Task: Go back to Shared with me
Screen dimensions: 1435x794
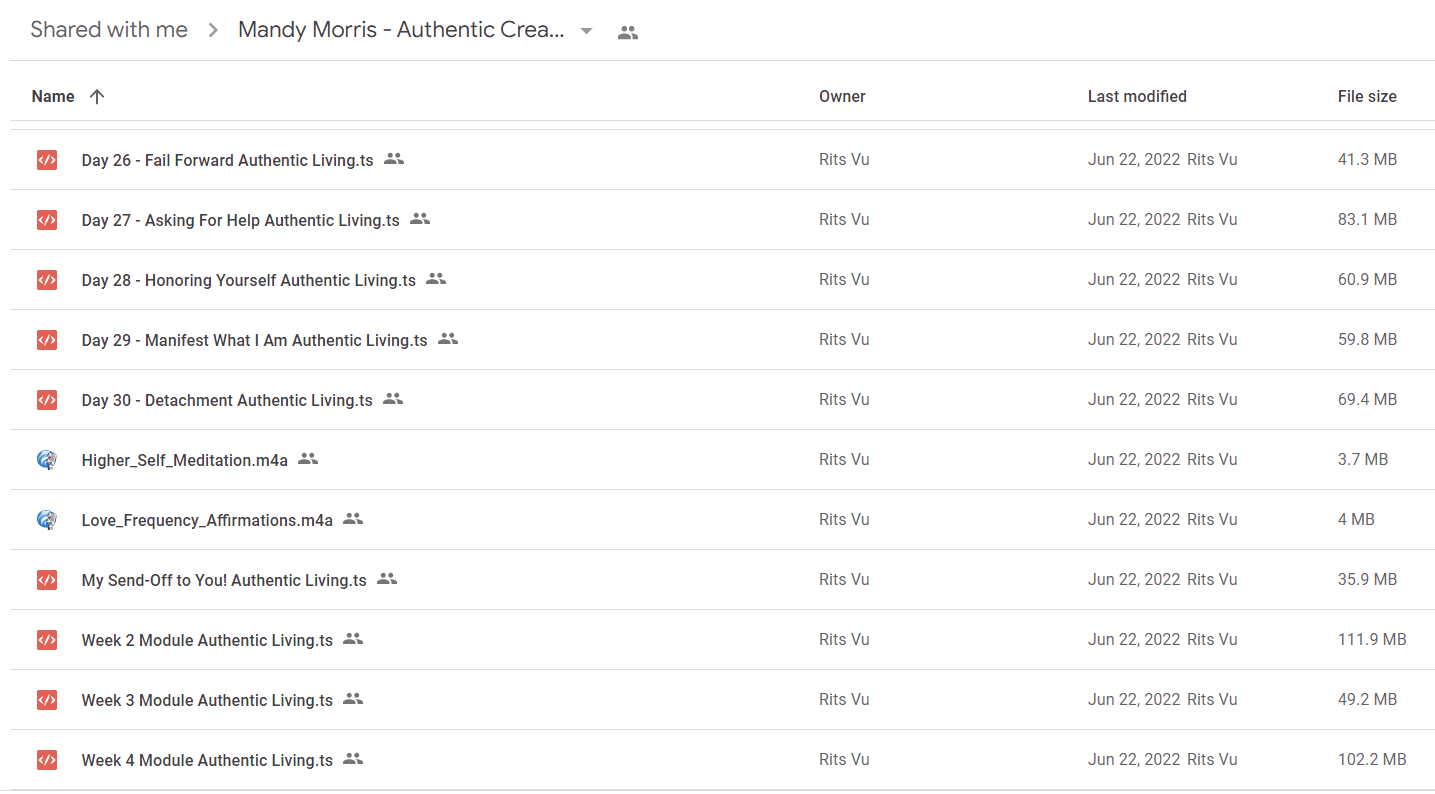Action: click(109, 30)
